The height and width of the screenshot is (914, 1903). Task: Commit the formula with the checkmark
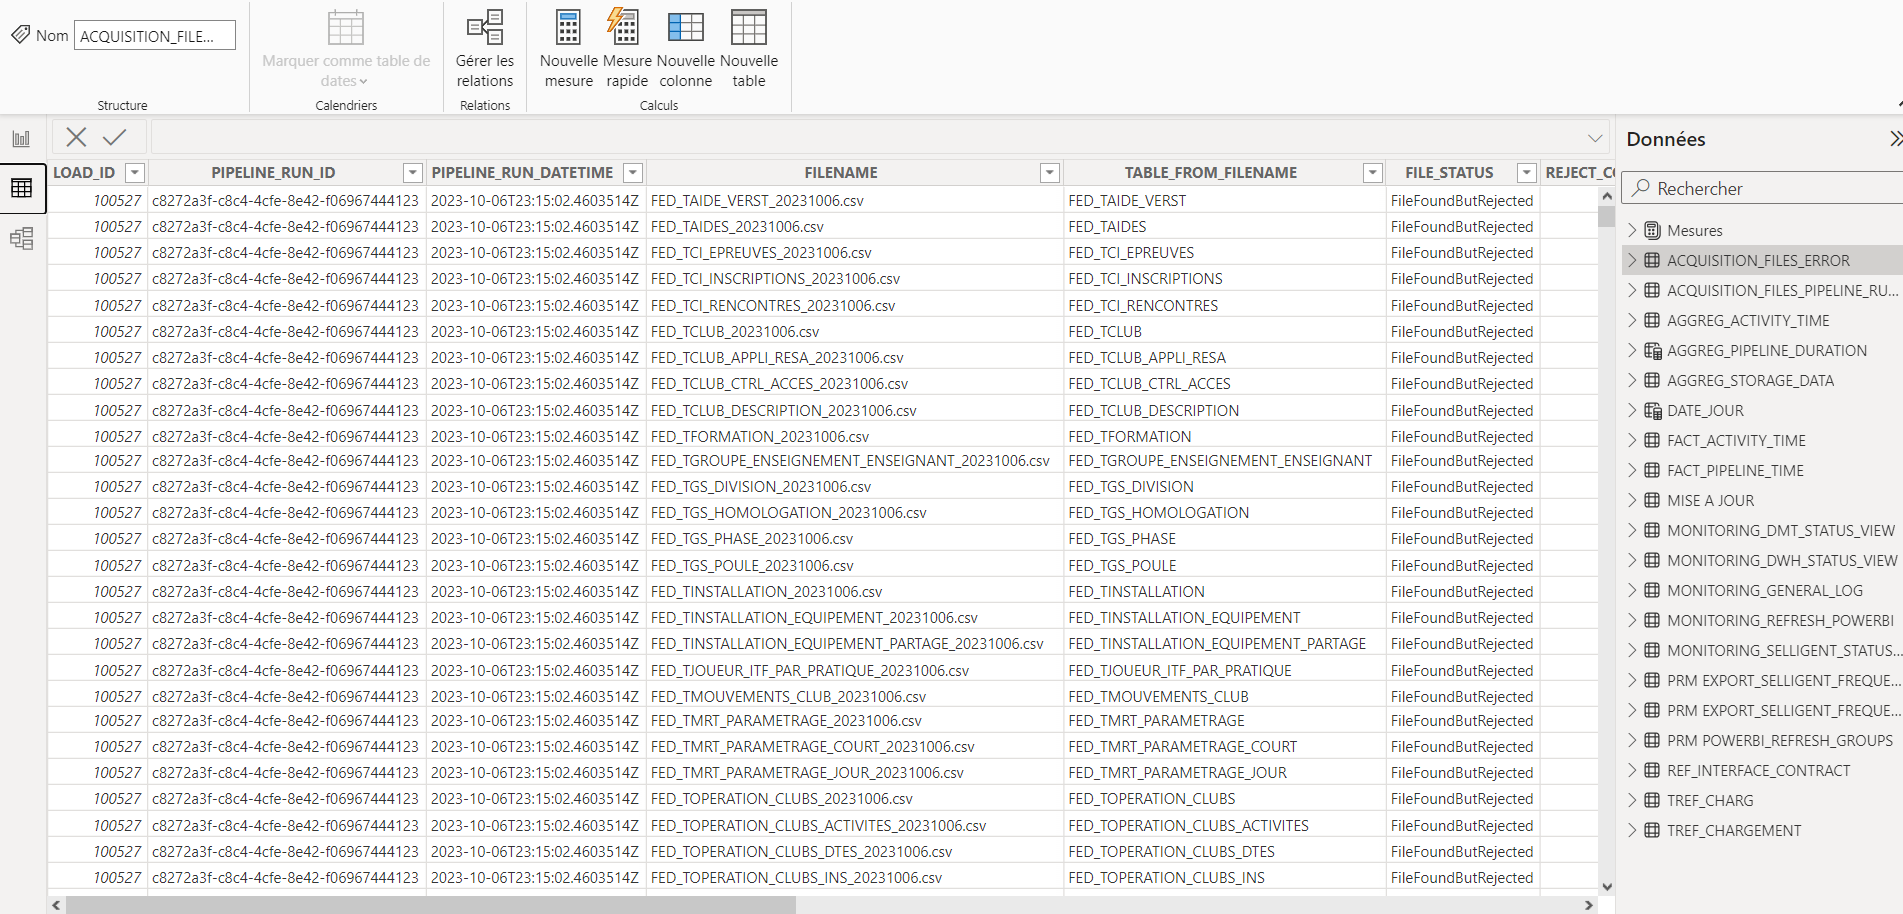click(x=115, y=137)
